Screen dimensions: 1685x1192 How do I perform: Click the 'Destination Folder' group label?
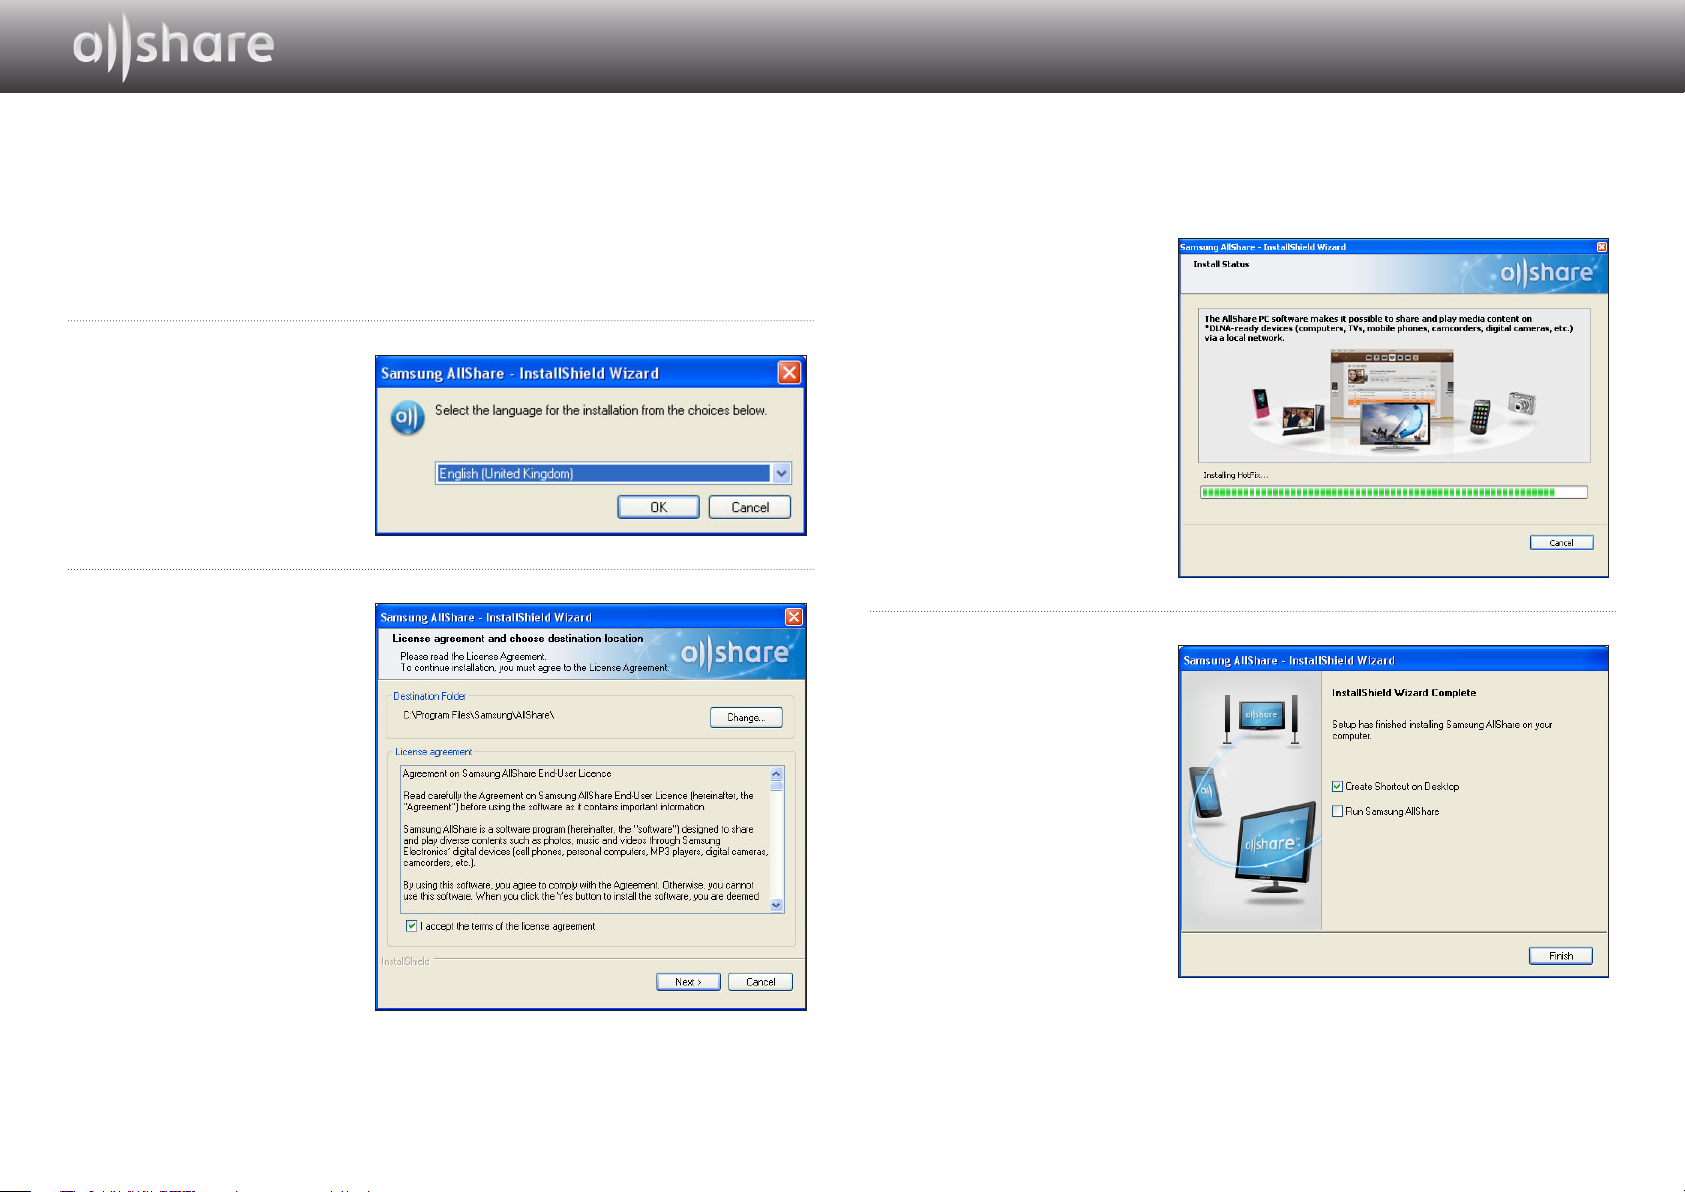(x=429, y=696)
